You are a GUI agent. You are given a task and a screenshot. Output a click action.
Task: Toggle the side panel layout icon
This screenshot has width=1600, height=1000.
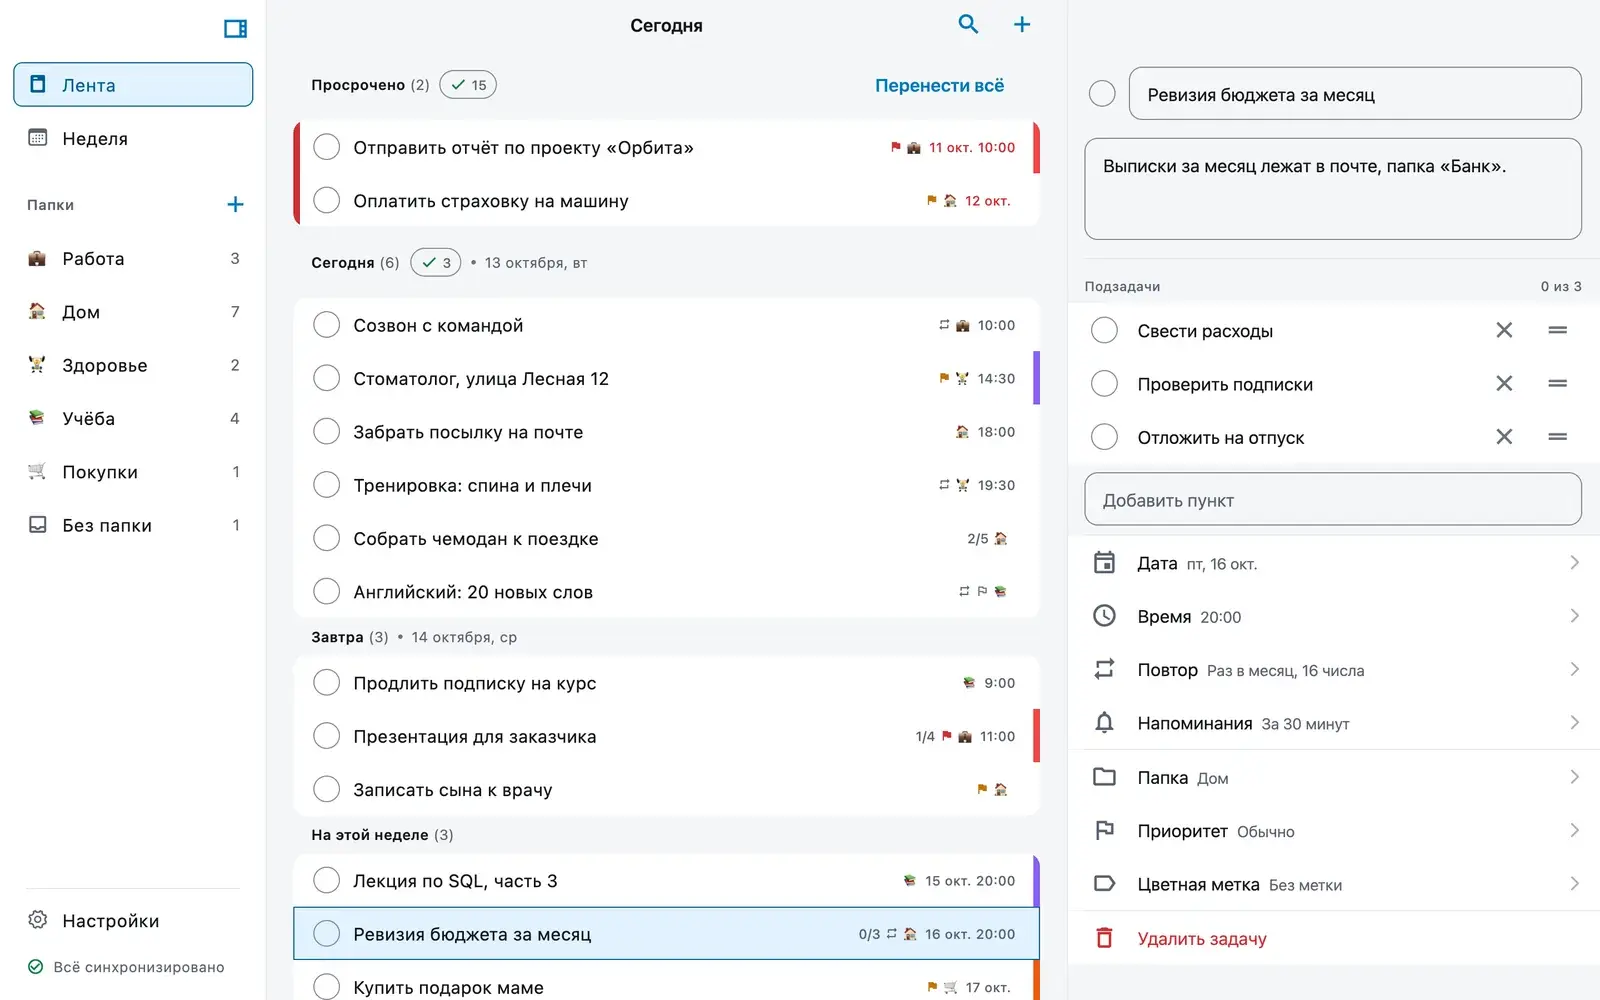235,29
